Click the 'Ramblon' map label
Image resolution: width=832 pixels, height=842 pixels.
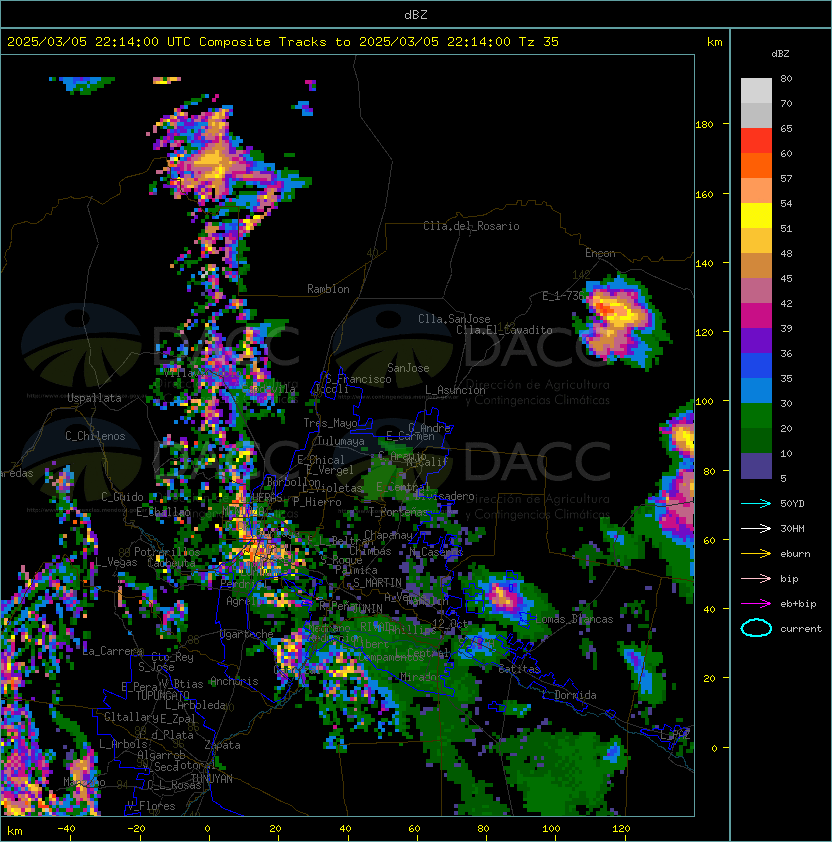pyautogui.click(x=328, y=289)
